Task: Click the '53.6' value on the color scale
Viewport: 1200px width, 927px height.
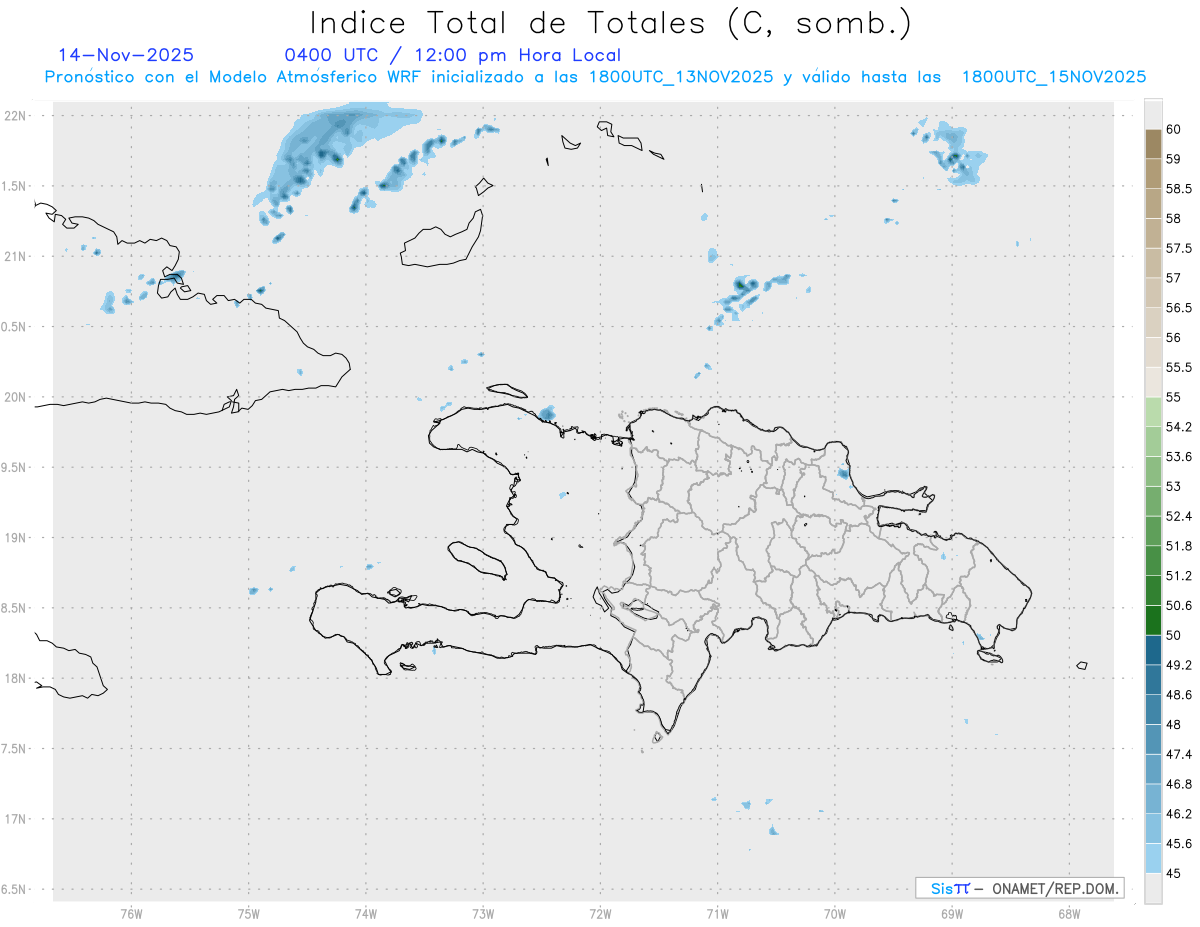Action: [x=1178, y=457]
